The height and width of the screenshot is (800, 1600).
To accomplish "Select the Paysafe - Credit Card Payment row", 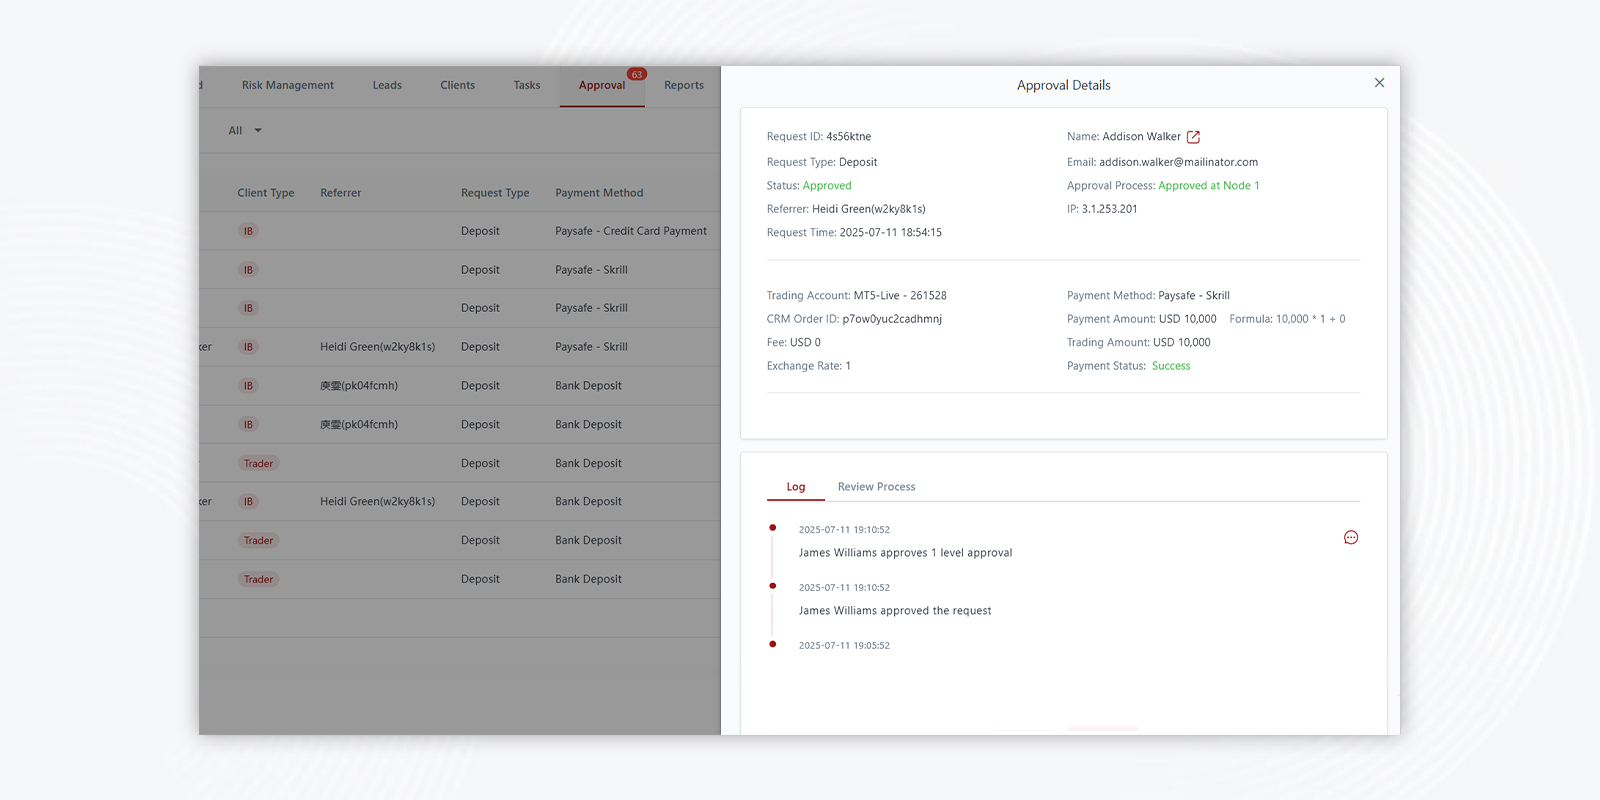I will pos(630,231).
